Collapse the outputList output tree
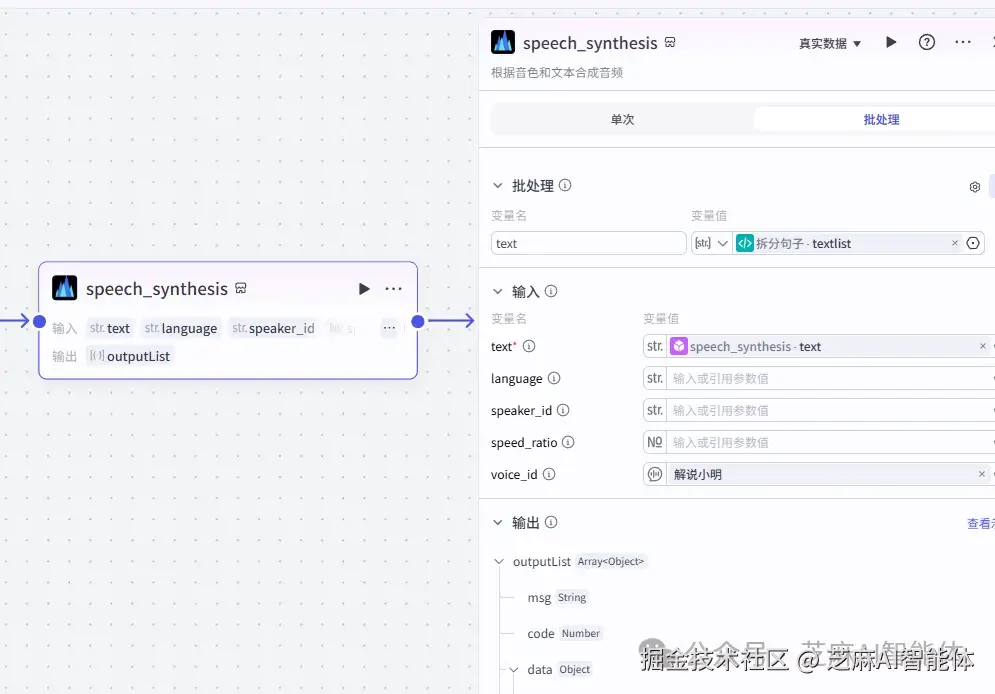Viewport: 995px width, 694px height. [x=499, y=561]
